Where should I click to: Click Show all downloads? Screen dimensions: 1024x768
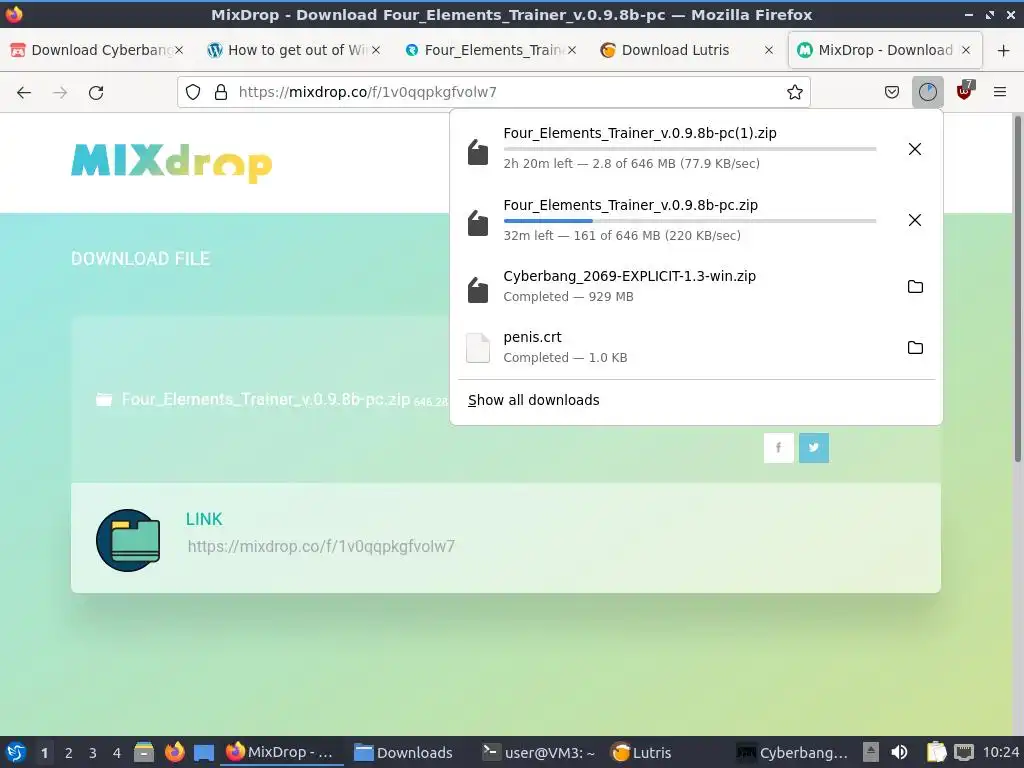534,400
